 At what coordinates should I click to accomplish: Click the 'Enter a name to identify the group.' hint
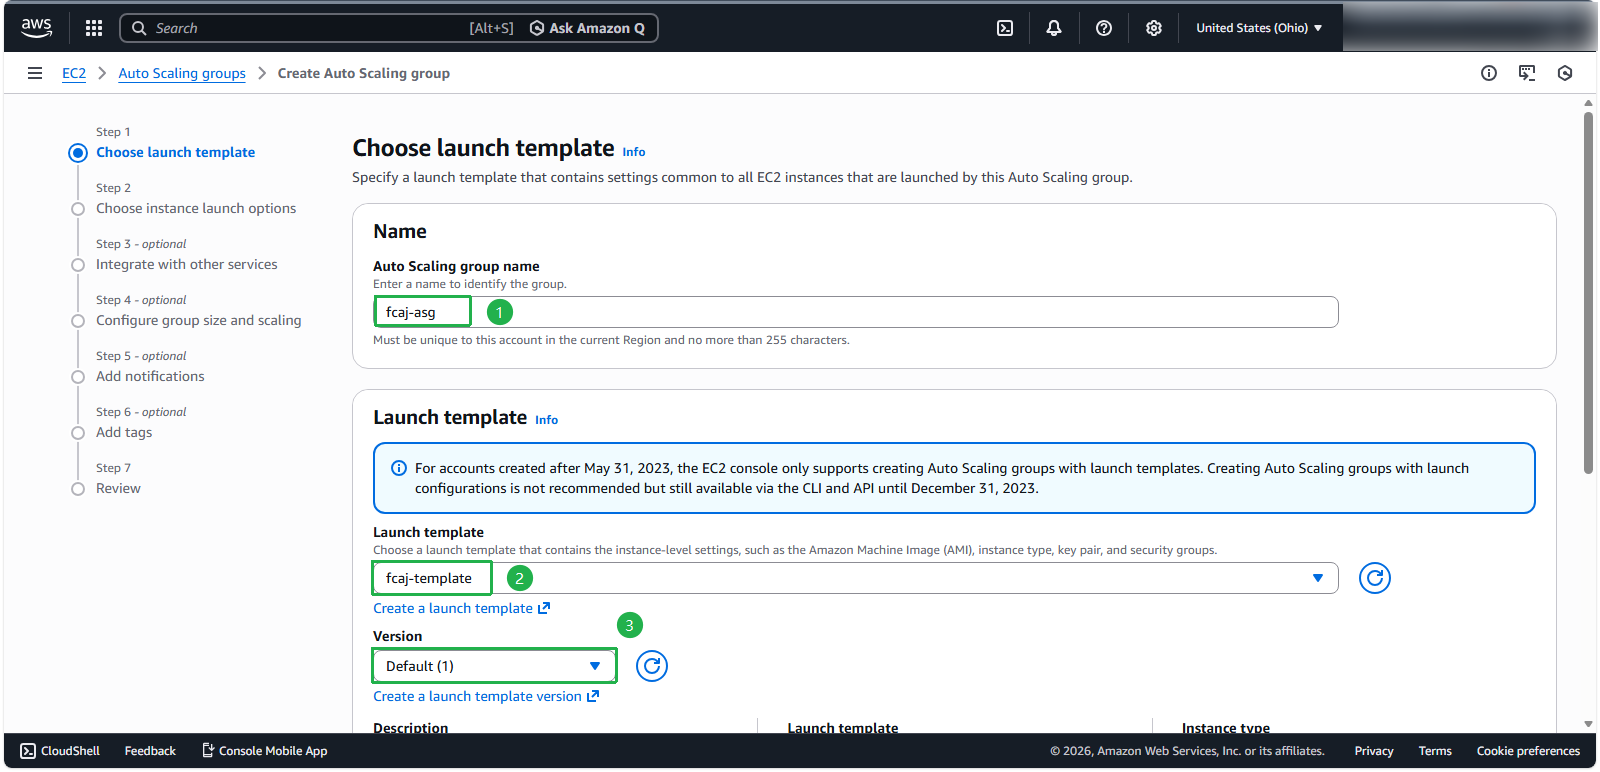(470, 284)
